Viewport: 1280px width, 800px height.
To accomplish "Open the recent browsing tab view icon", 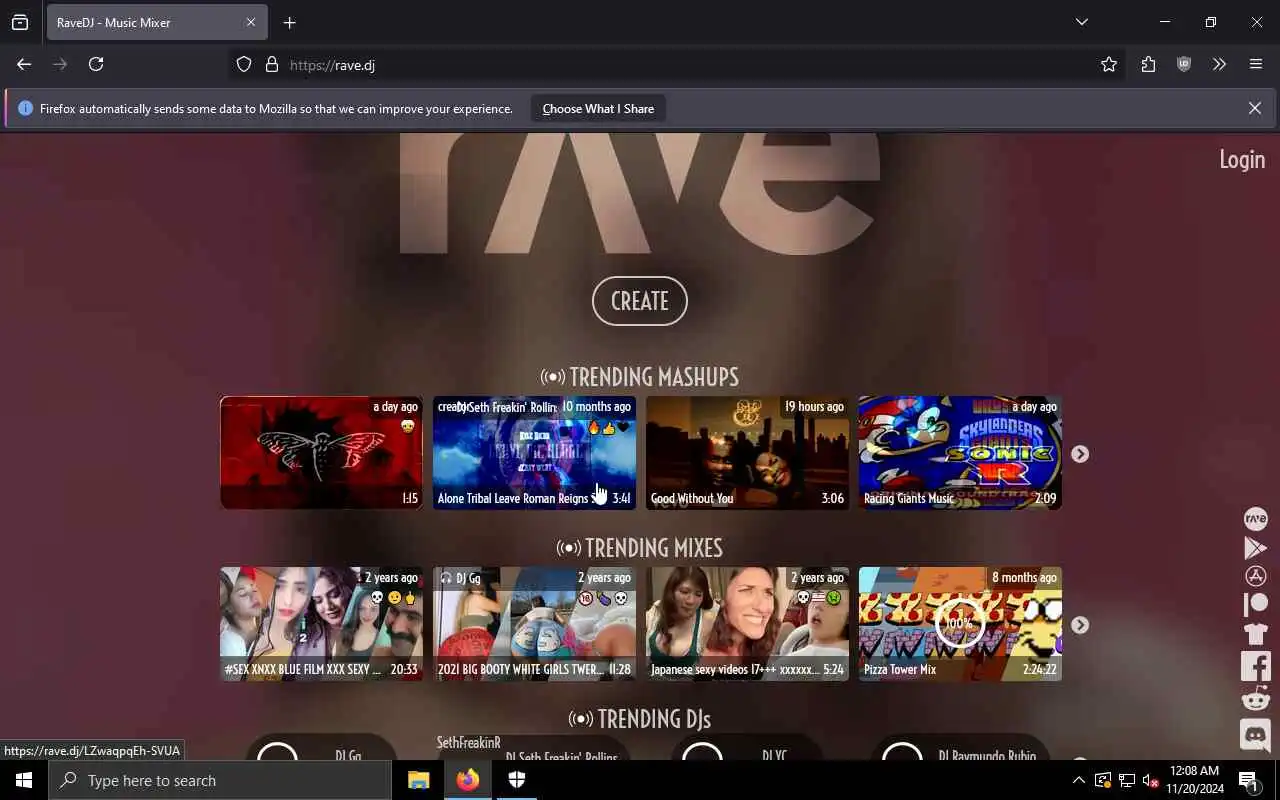I will 20,22.
